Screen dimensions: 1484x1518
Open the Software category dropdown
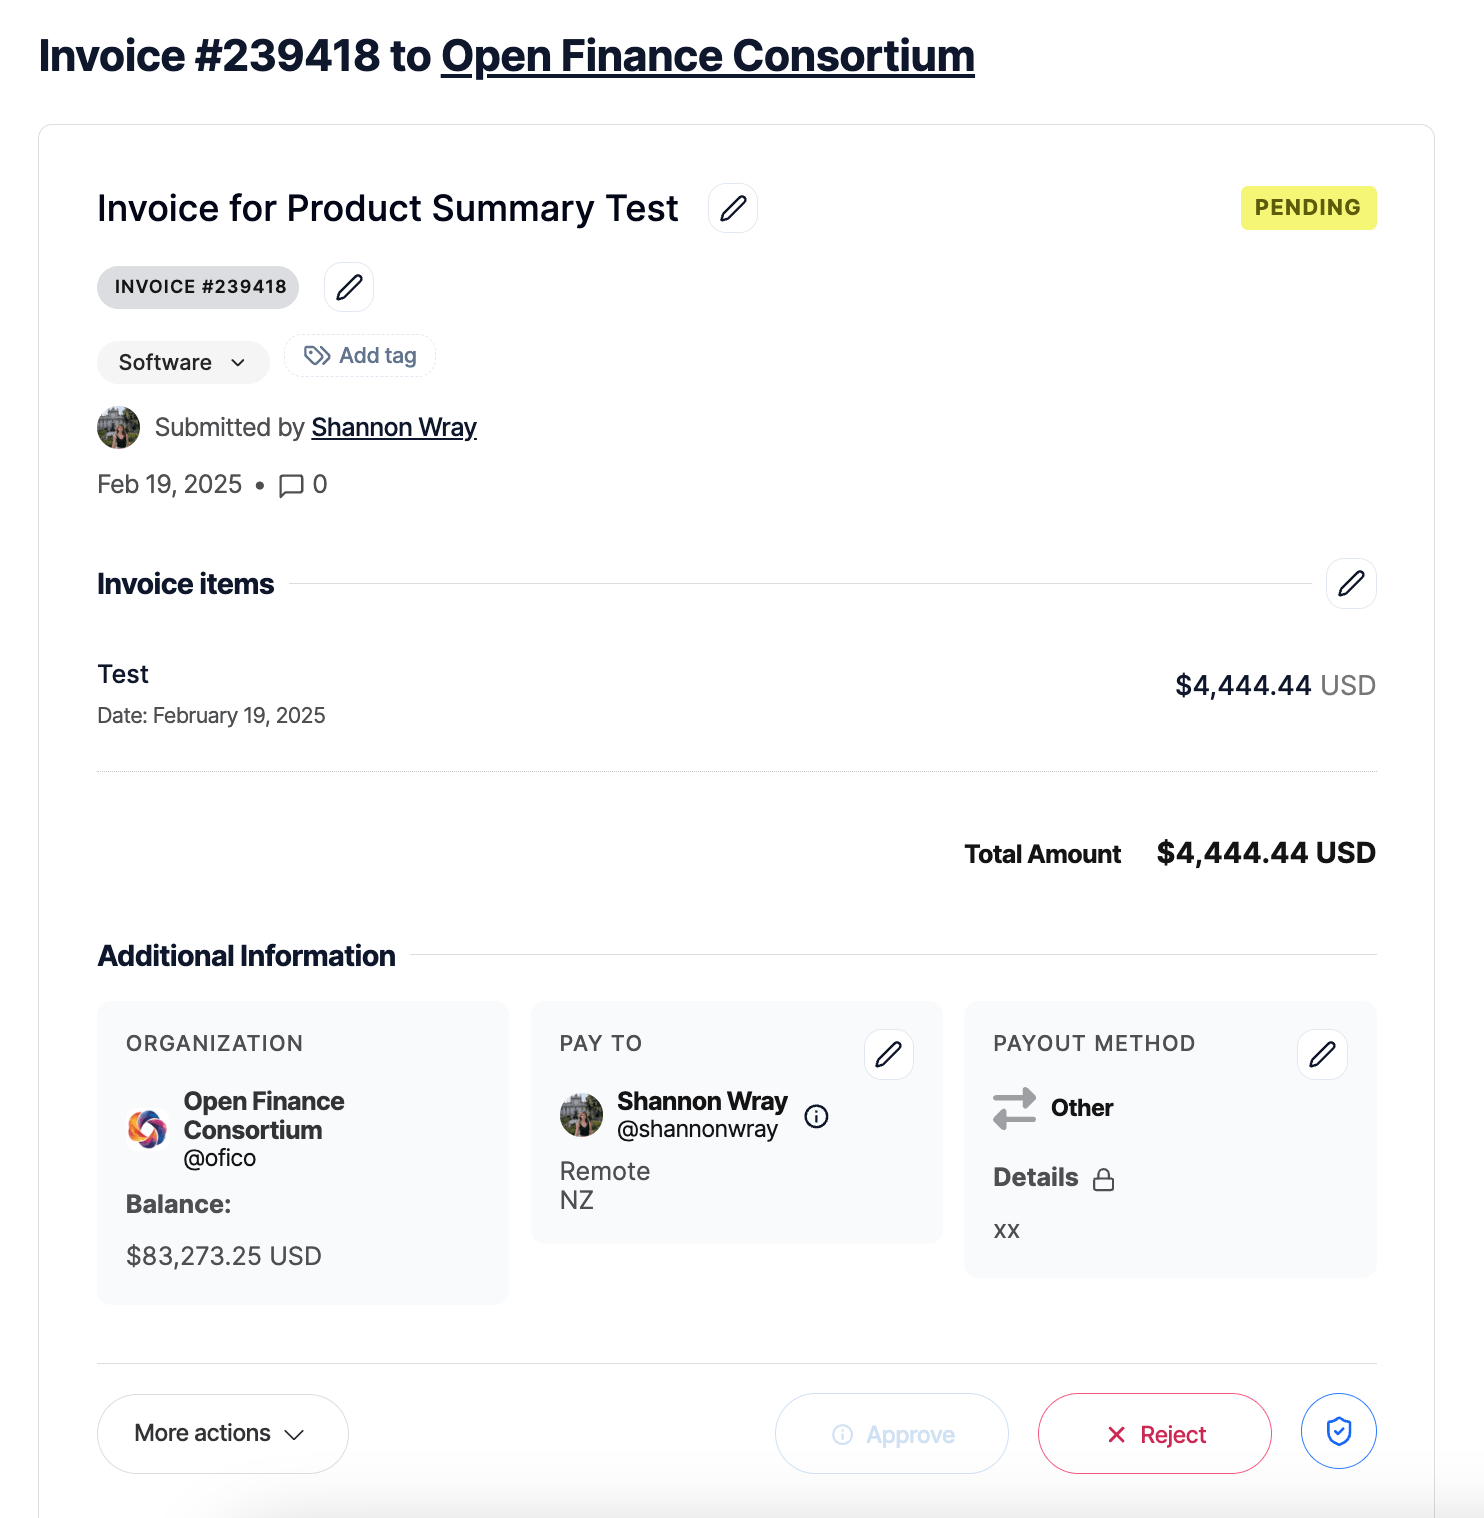(183, 362)
